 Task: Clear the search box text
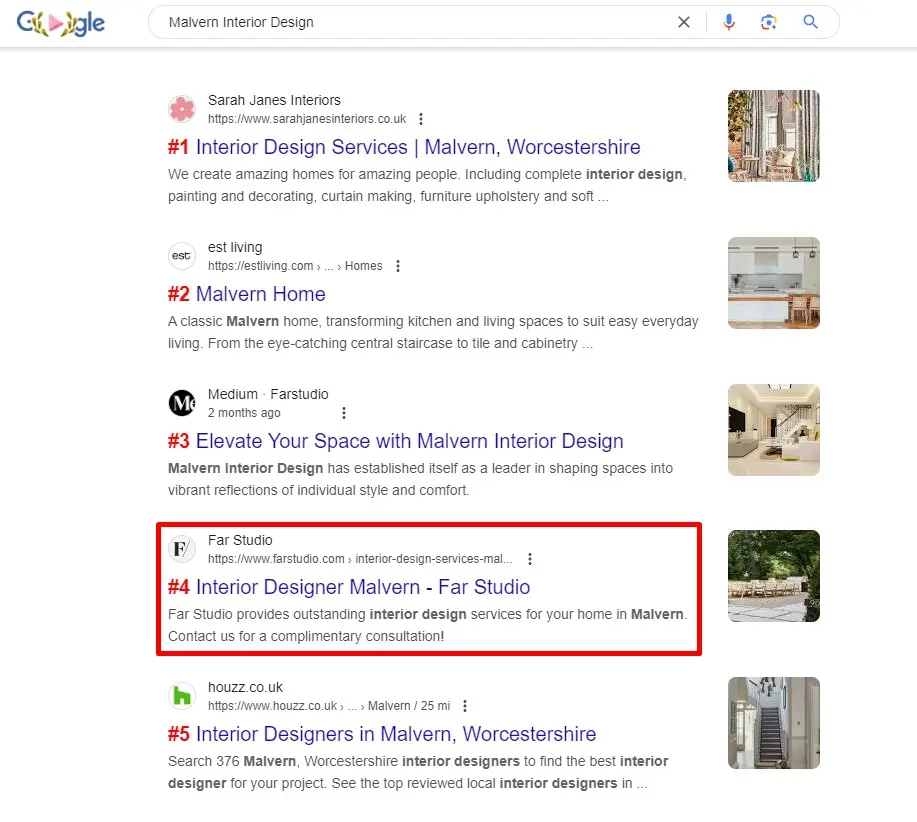pyautogui.click(x=684, y=22)
